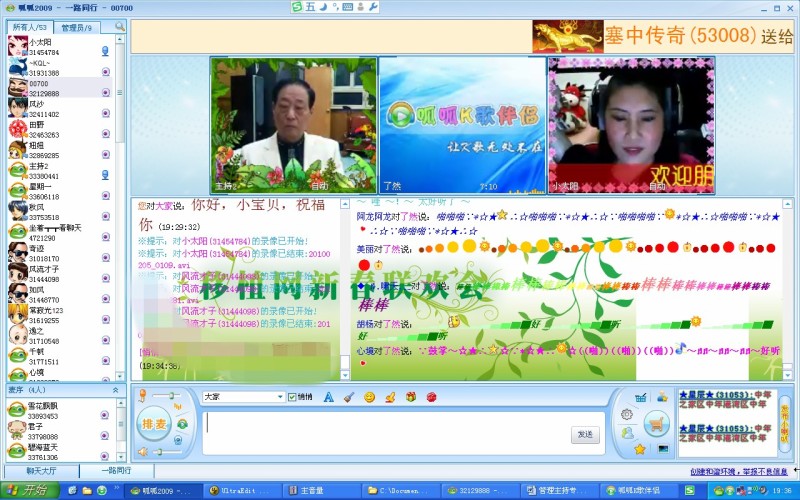
Task: Click the microphone status icon for 主持2
Action: 105,175
